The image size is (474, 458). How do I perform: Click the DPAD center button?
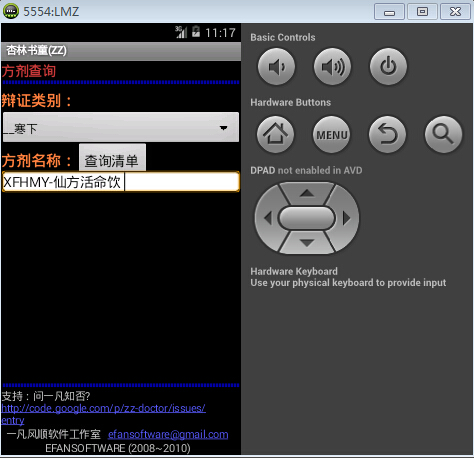point(307,218)
